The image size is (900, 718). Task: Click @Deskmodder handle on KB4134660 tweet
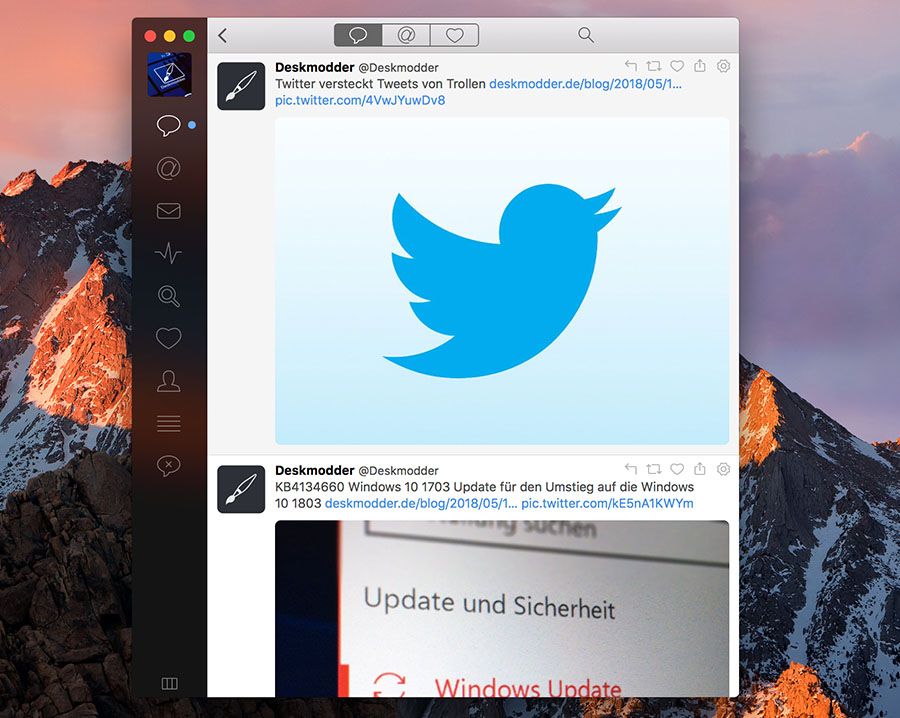pyautogui.click(x=398, y=471)
